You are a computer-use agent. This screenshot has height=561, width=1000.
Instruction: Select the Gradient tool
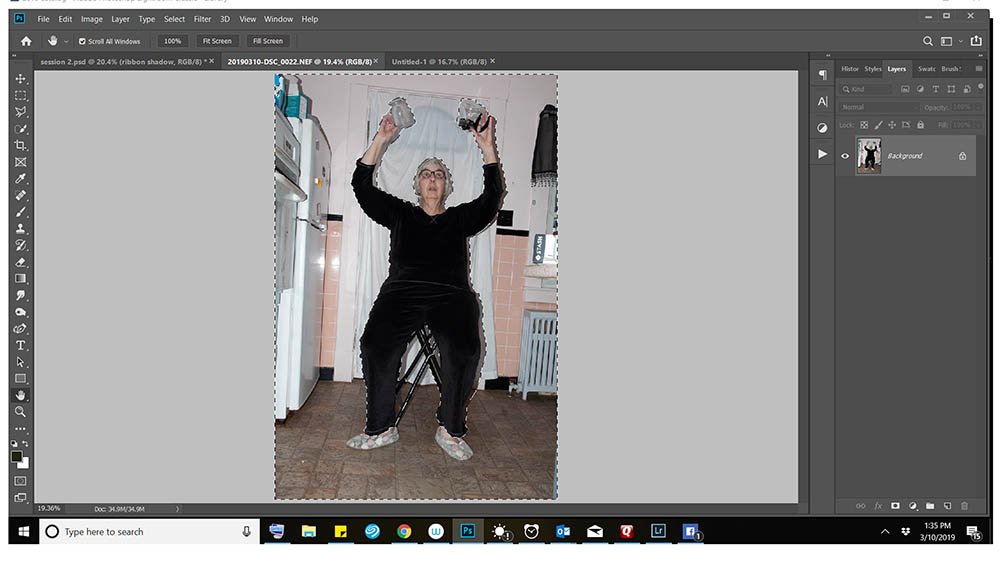pyautogui.click(x=20, y=279)
